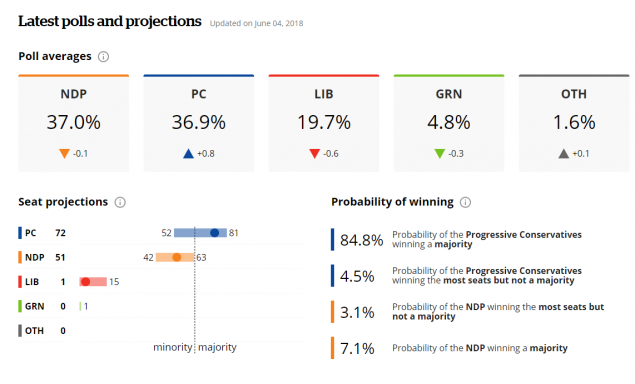Click the blue up triangle under PC

pos(188,154)
